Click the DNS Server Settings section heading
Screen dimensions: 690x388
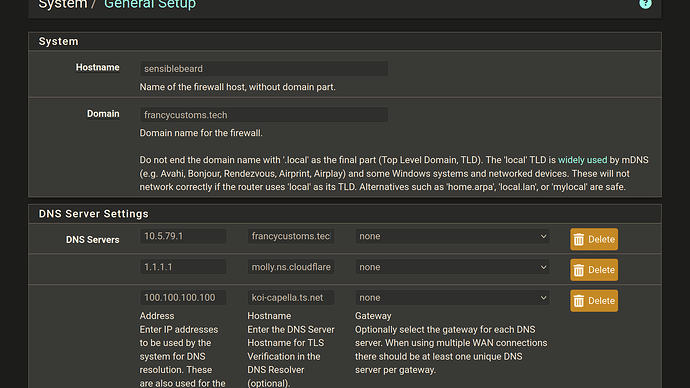(94, 214)
